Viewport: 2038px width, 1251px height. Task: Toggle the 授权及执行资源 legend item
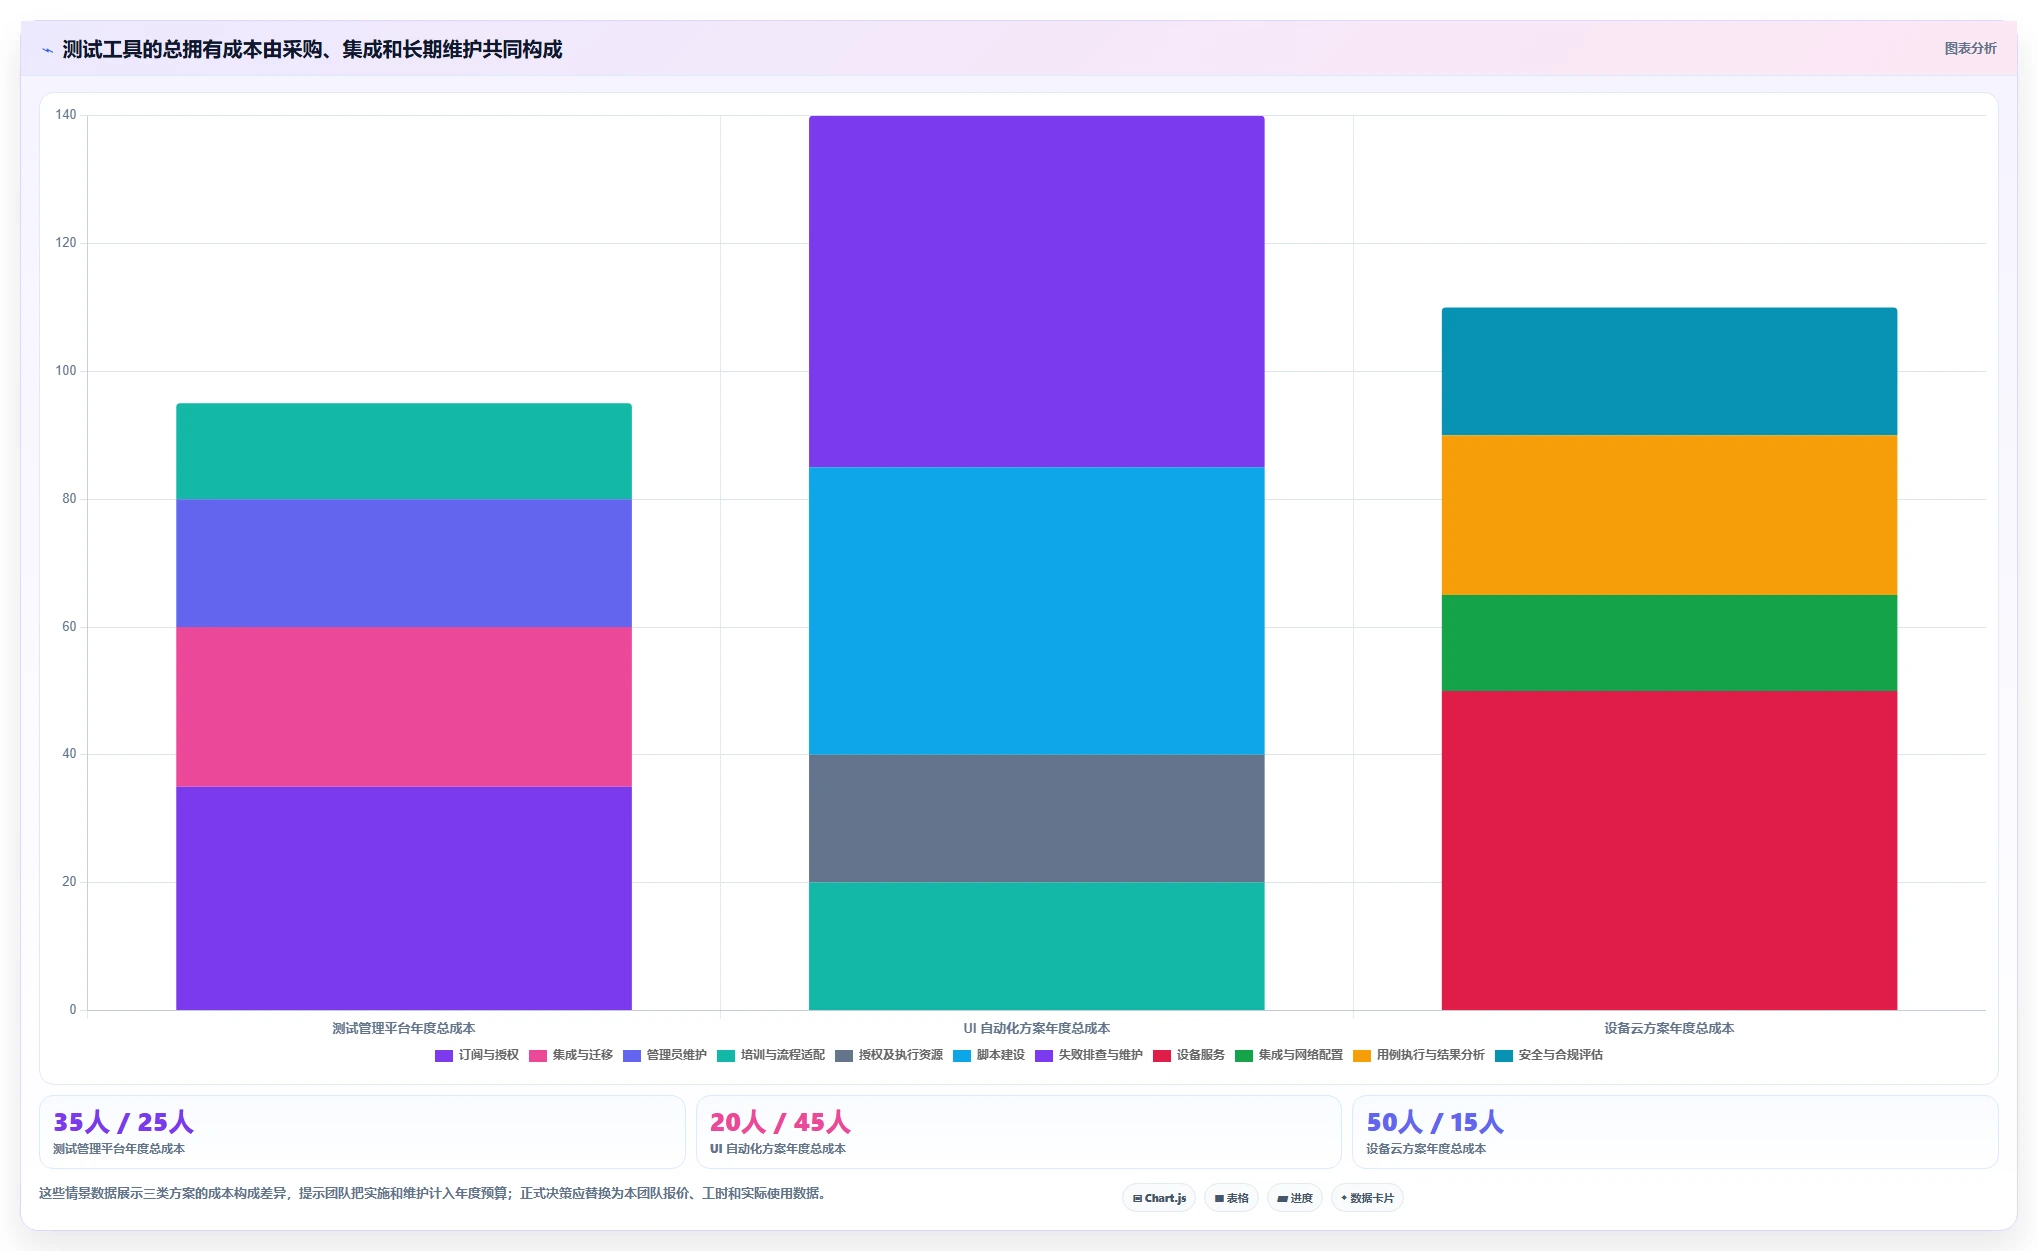[x=889, y=1055]
